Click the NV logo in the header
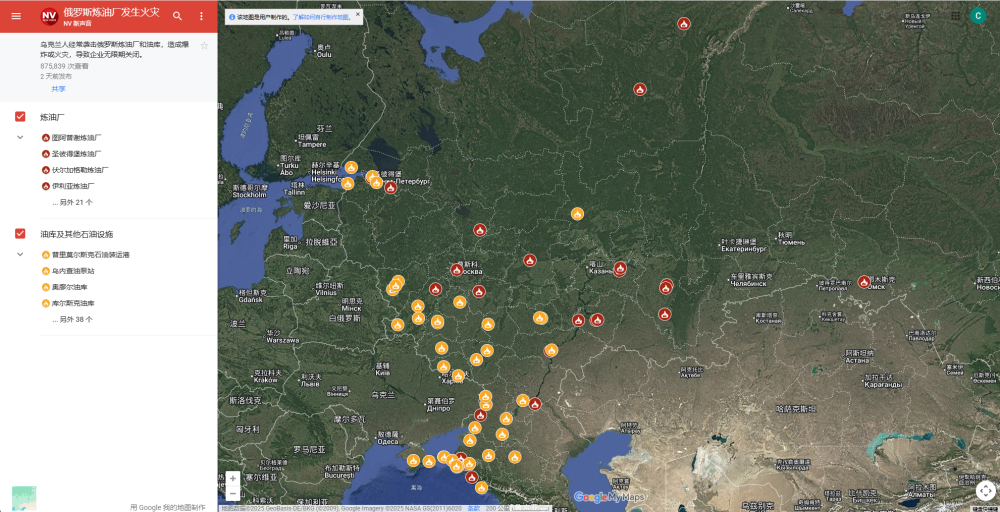This screenshot has height=512, width=1000. (49, 17)
